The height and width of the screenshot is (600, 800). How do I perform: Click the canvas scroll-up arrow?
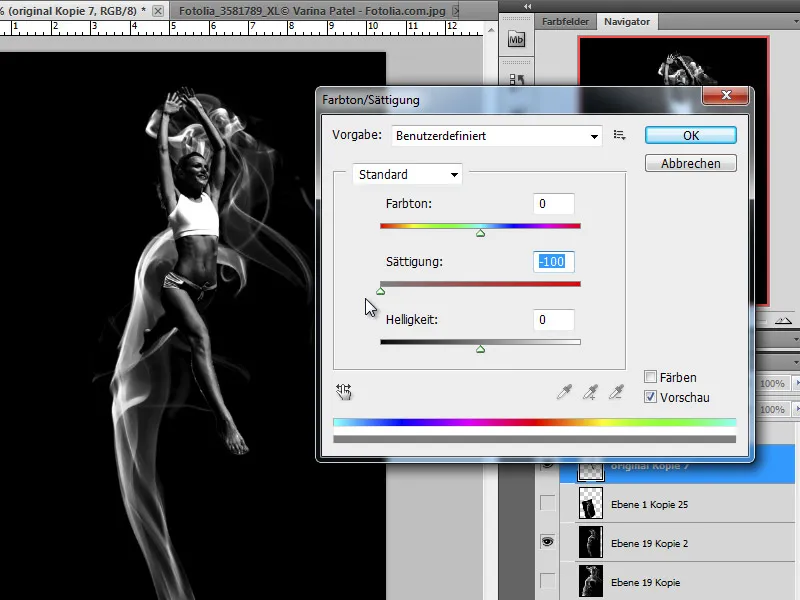coord(491,30)
